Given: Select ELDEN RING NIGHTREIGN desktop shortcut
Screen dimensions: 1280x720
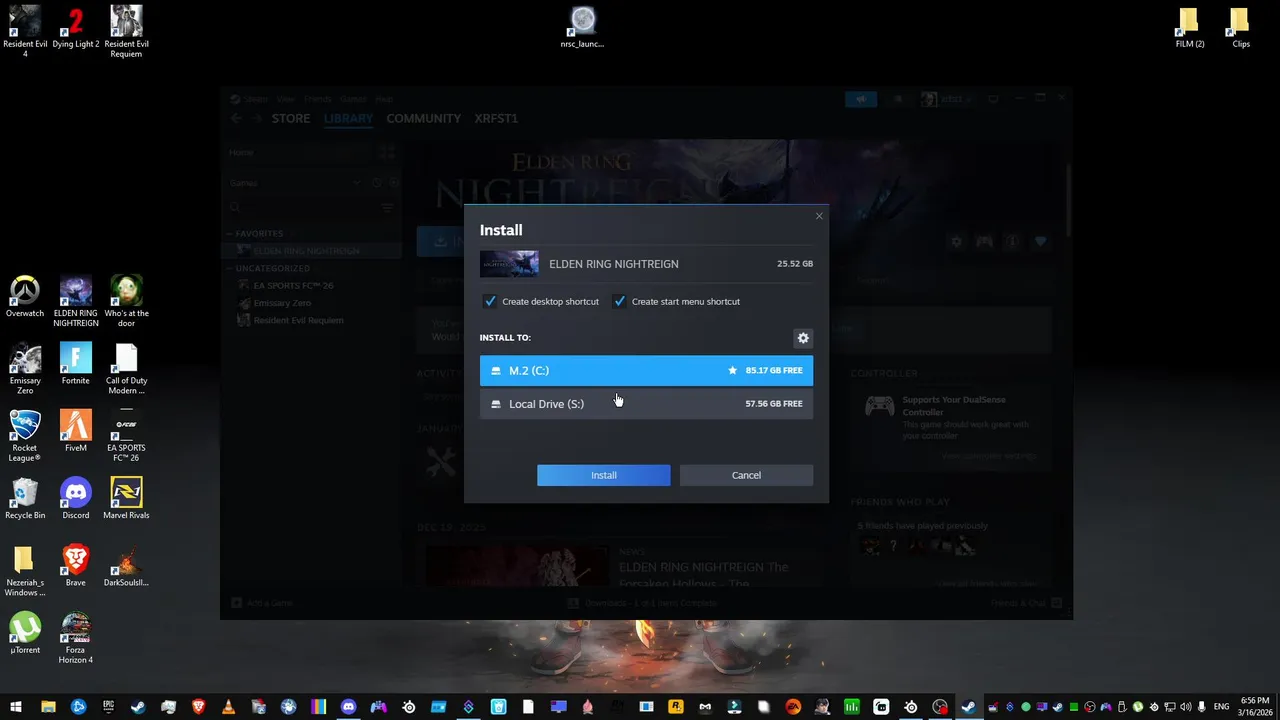Looking at the screenshot, I should coord(76,301).
